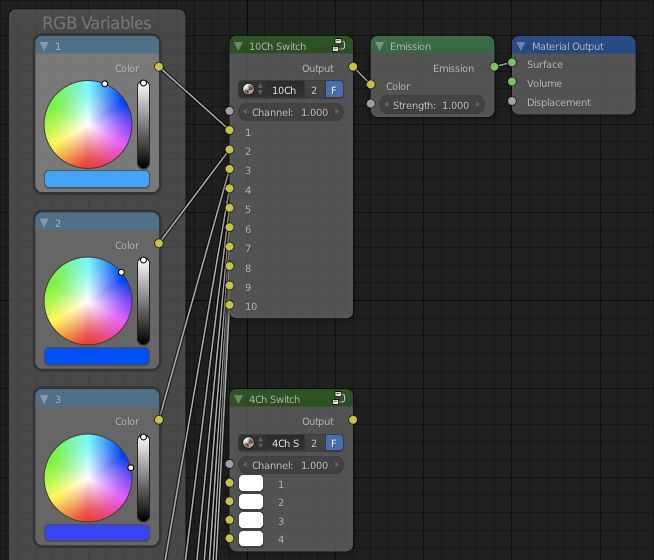Click 4Ch Switch Channel value field
654x560 pixels.
pos(291,465)
